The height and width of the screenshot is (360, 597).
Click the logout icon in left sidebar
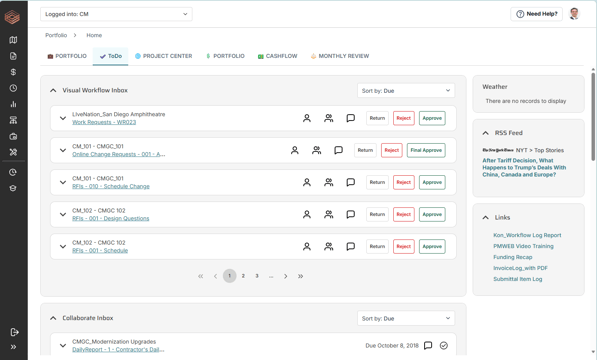click(14, 332)
